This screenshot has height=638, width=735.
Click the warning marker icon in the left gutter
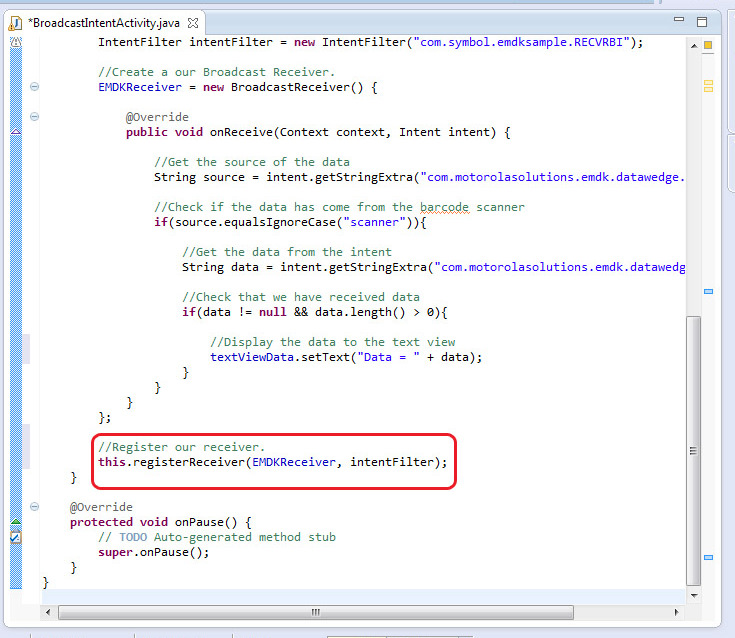[15, 42]
